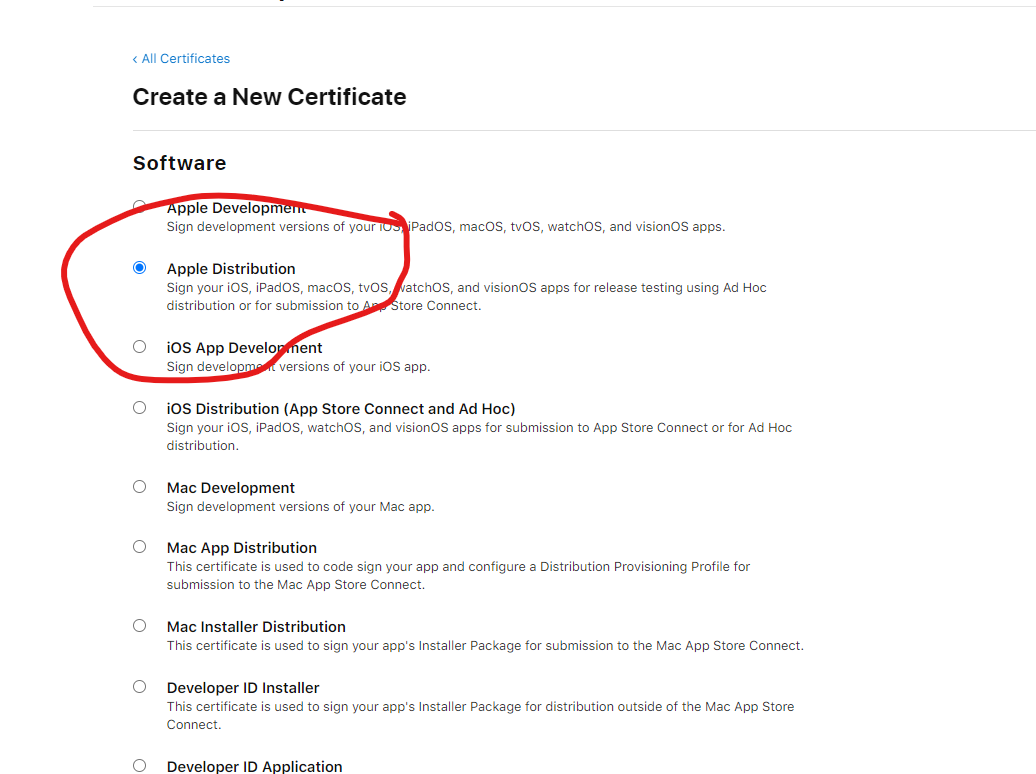This screenshot has width=1036, height=774.
Task: Click the 'Mac App Distribution' label text
Action: 242,548
